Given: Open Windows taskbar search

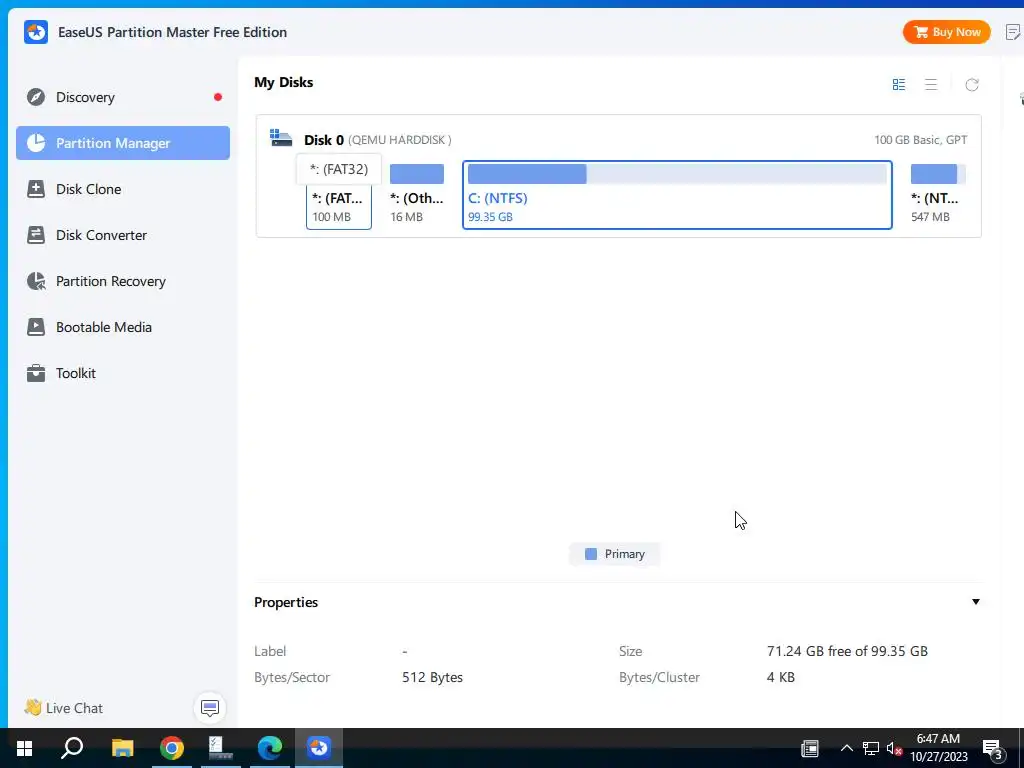Looking at the screenshot, I should click(x=72, y=748).
